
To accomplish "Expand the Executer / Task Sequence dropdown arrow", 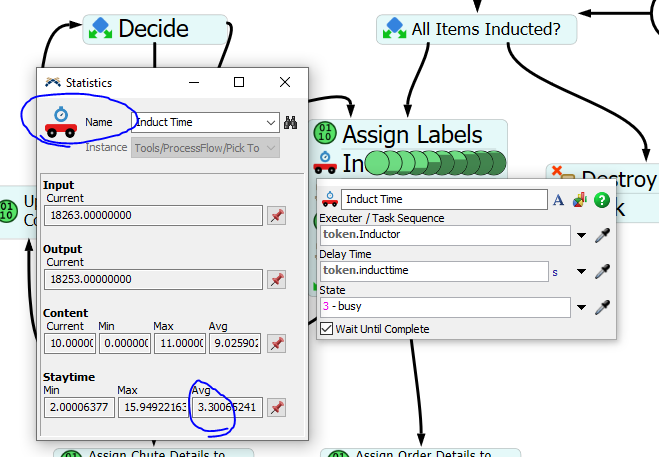I will tap(581, 236).
